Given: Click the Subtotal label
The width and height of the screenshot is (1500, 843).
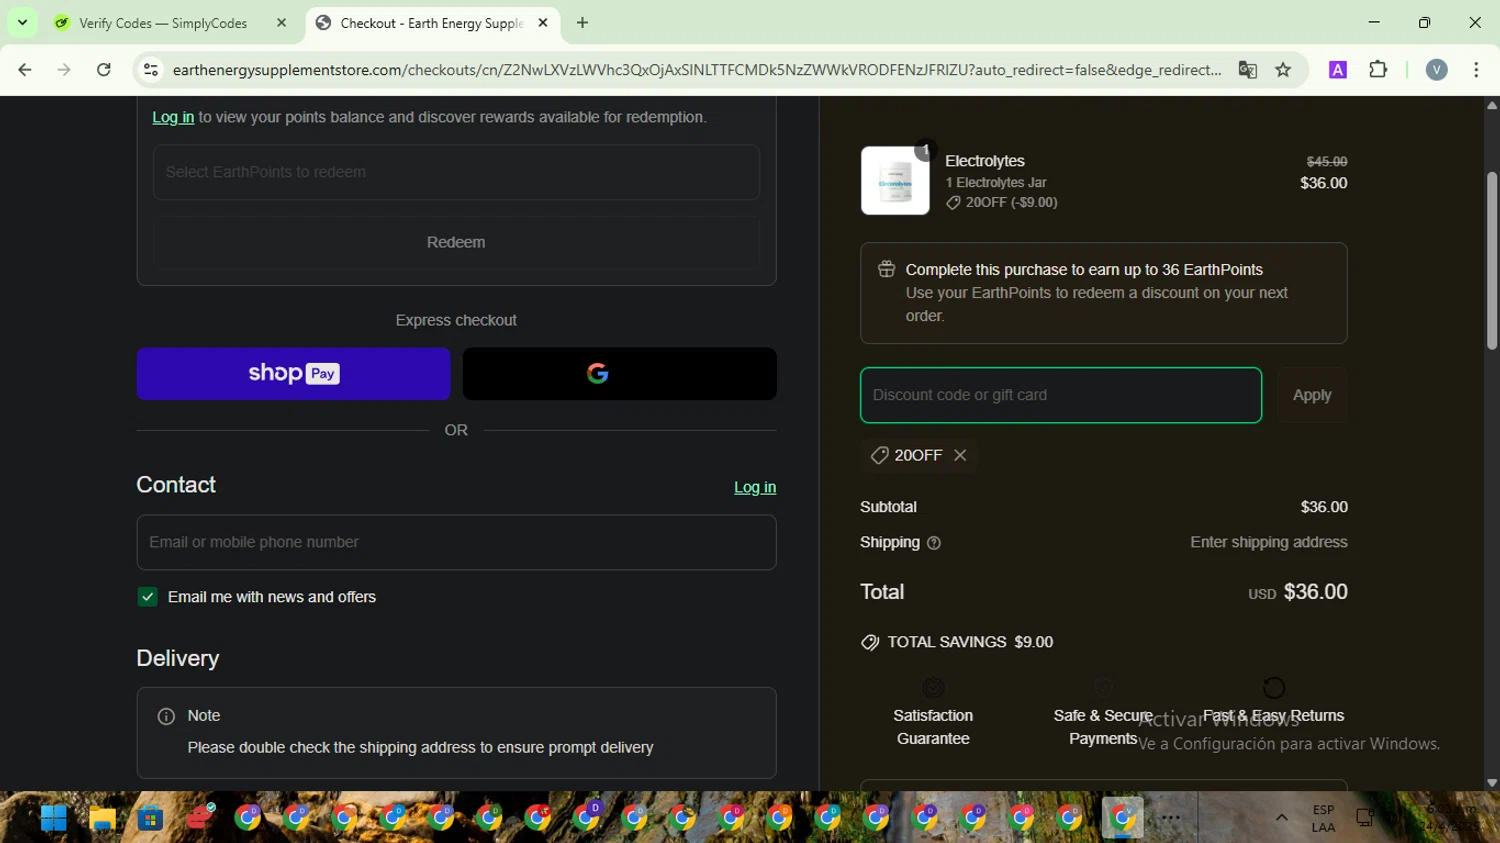Looking at the screenshot, I should coord(888,507).
